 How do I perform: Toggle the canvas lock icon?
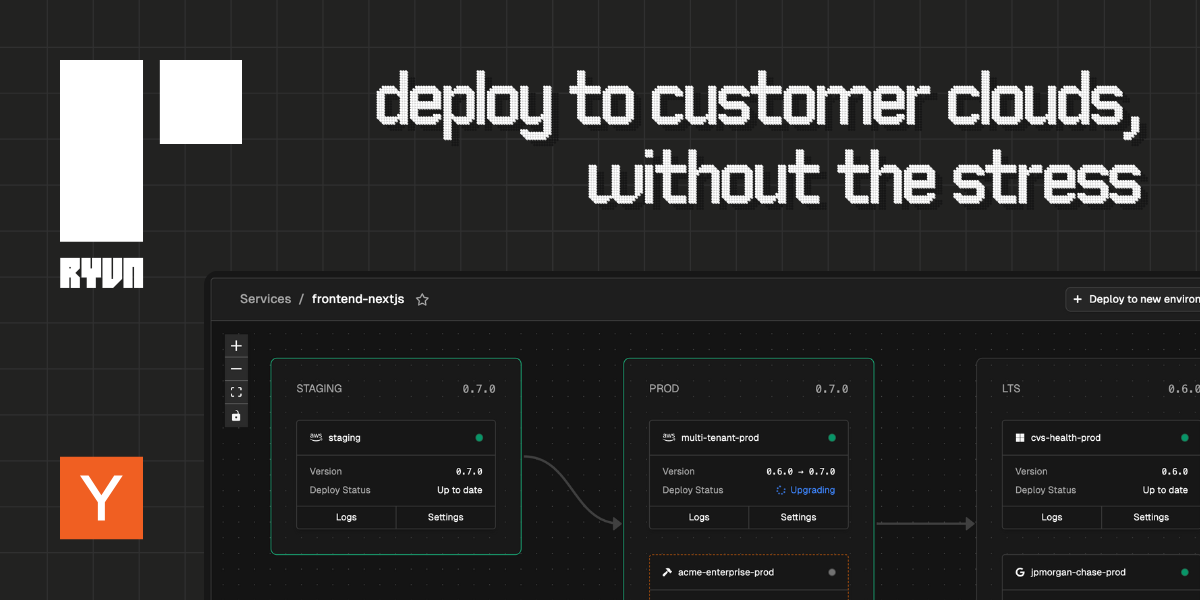236,416
